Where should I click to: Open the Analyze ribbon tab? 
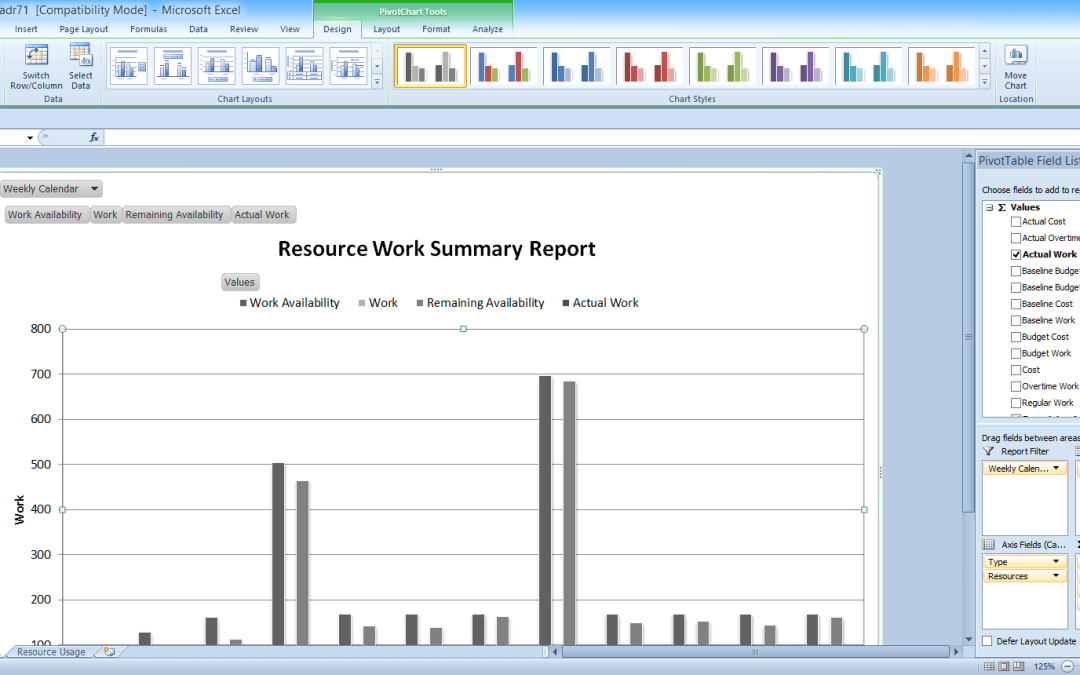(487, 29)
